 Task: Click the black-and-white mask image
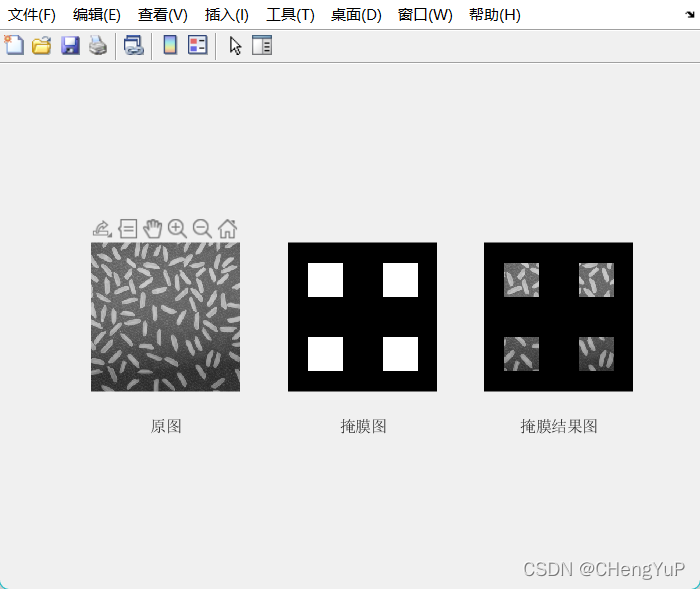[362, 317]
